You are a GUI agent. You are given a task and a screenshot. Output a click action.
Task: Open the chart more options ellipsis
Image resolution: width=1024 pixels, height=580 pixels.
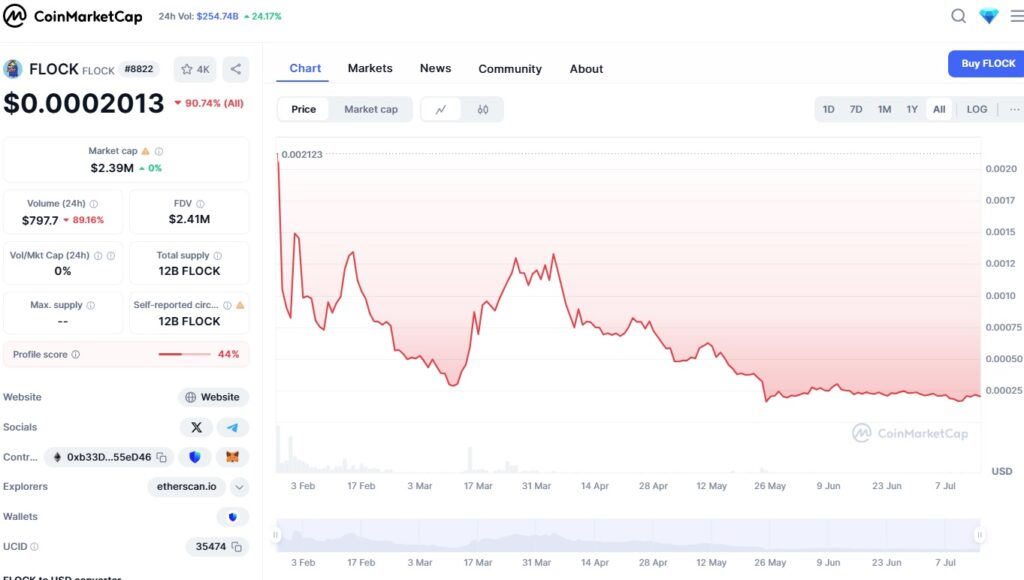point(1014,109)
